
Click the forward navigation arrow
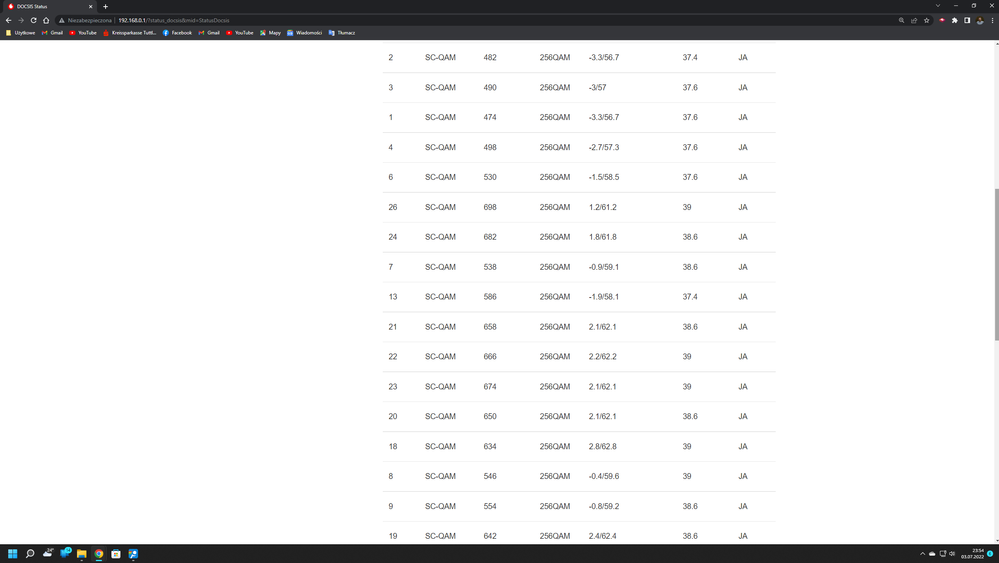[21, 20]
